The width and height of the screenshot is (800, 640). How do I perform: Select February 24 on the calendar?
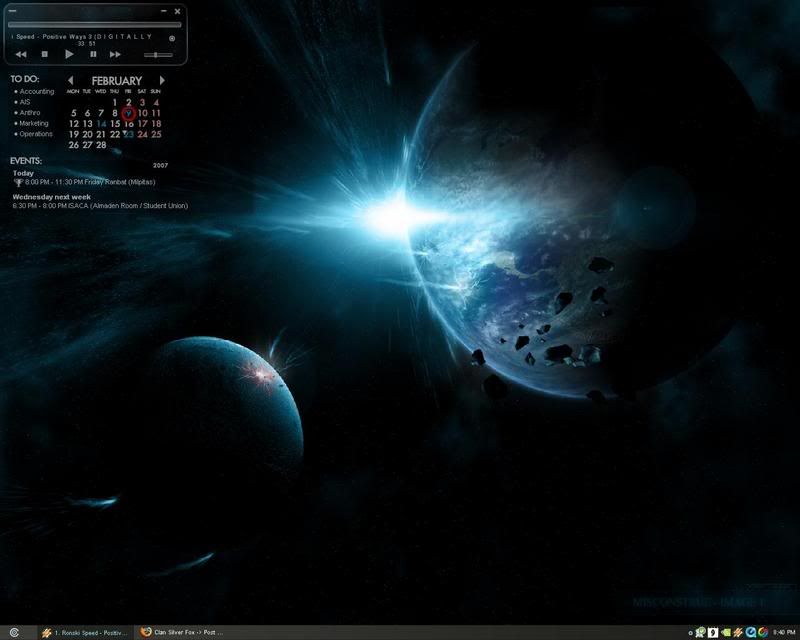point(142,135)
